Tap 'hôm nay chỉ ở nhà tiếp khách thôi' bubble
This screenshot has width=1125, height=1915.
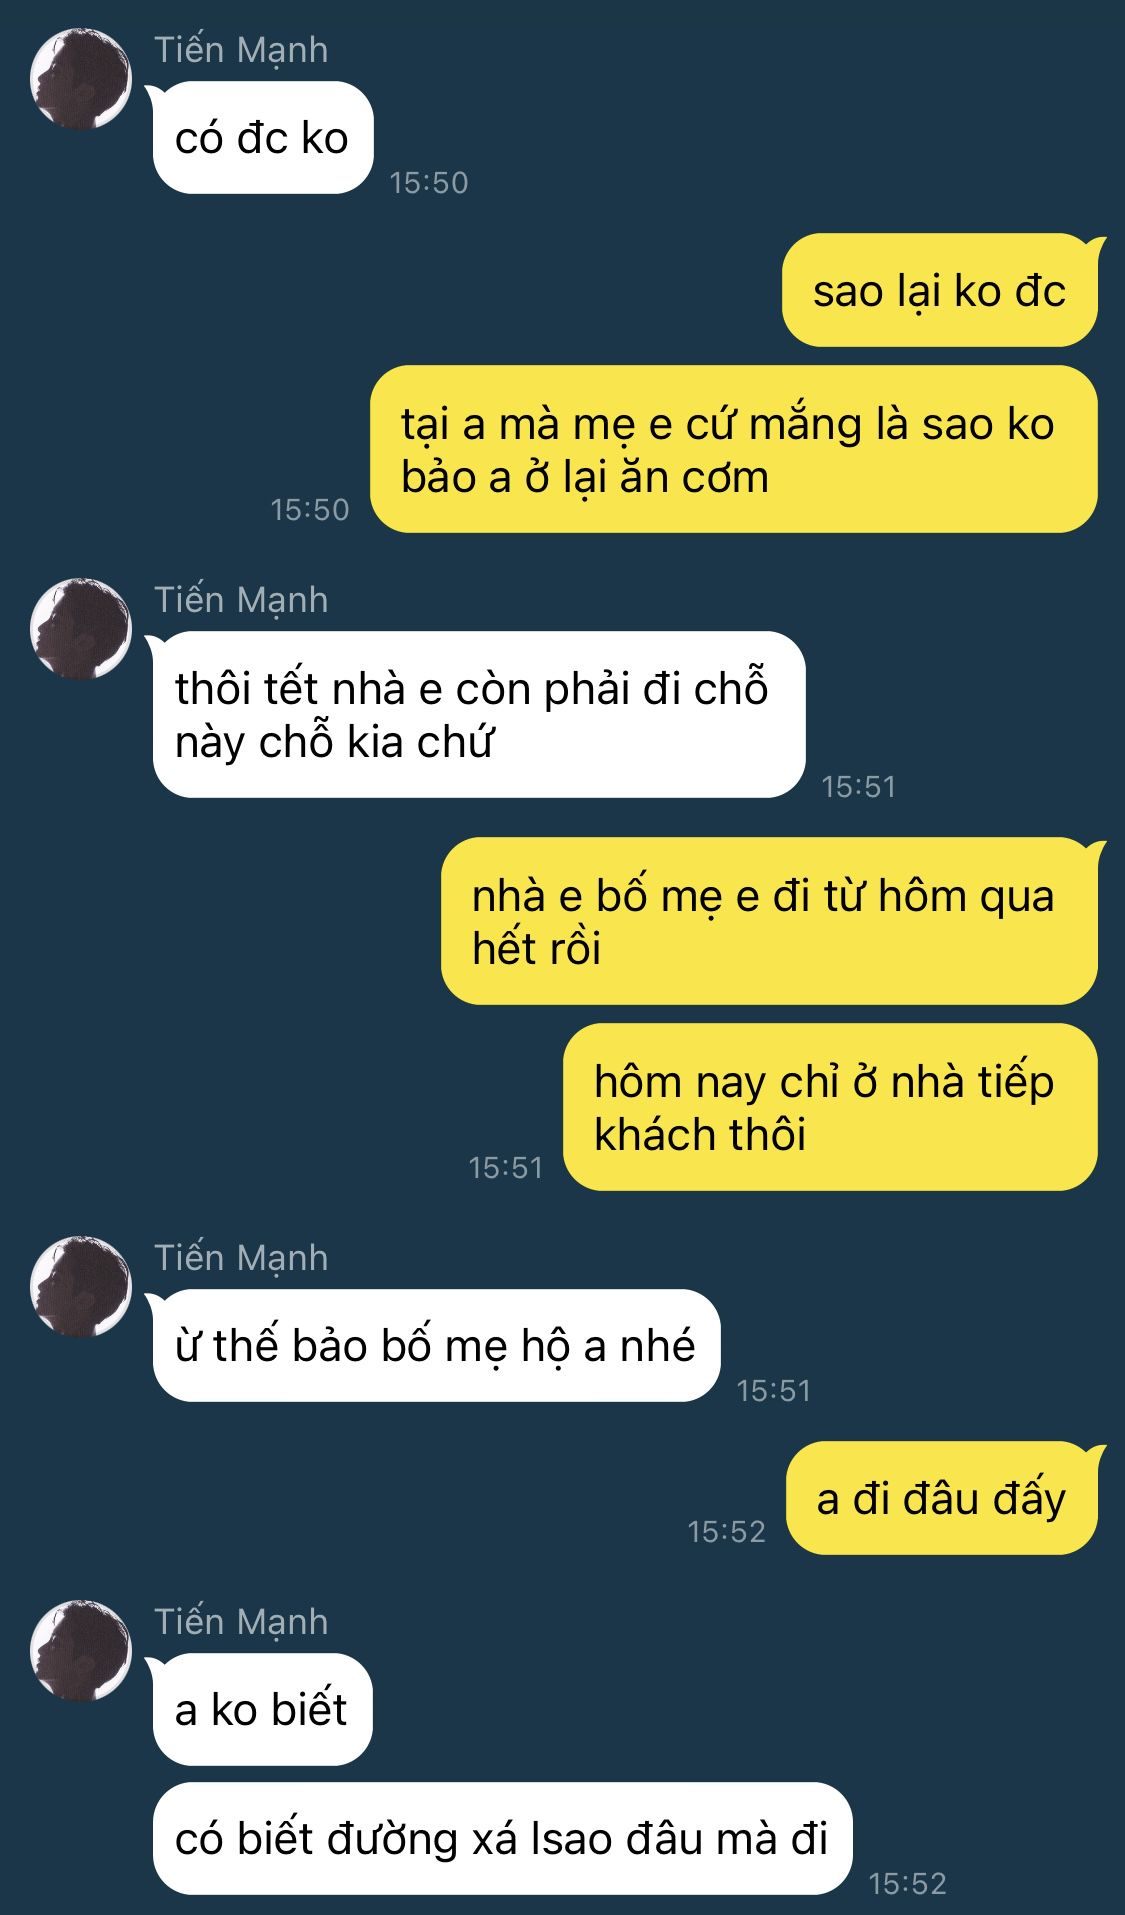click(830, 1107)
